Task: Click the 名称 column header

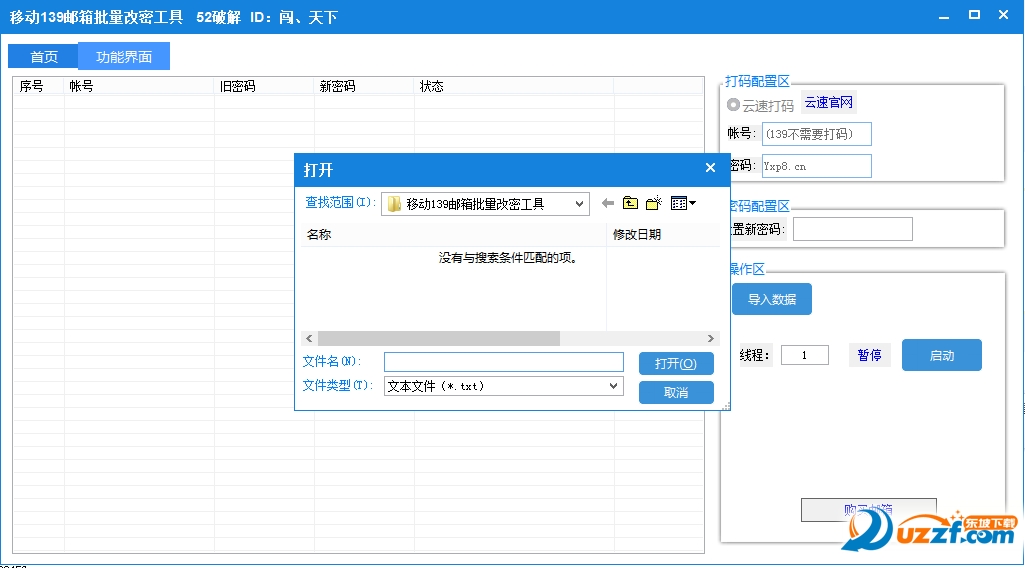Action: click(319, 235)
